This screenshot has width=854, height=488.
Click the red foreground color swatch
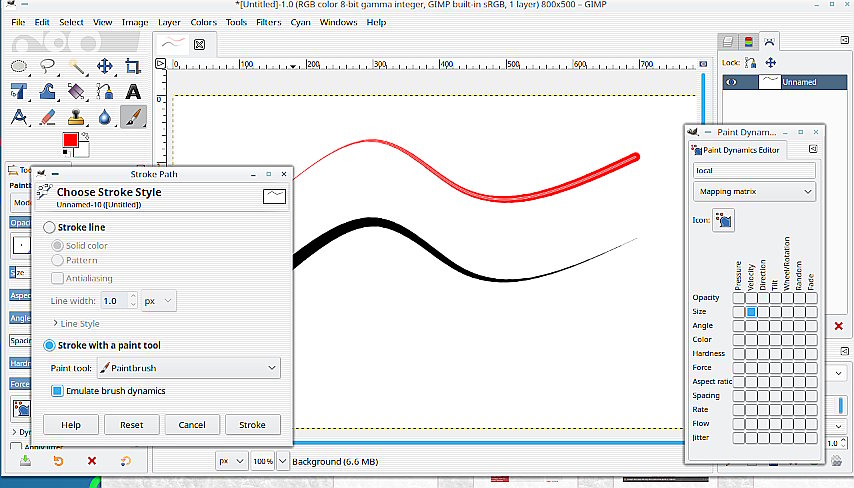tap(70, 140)
